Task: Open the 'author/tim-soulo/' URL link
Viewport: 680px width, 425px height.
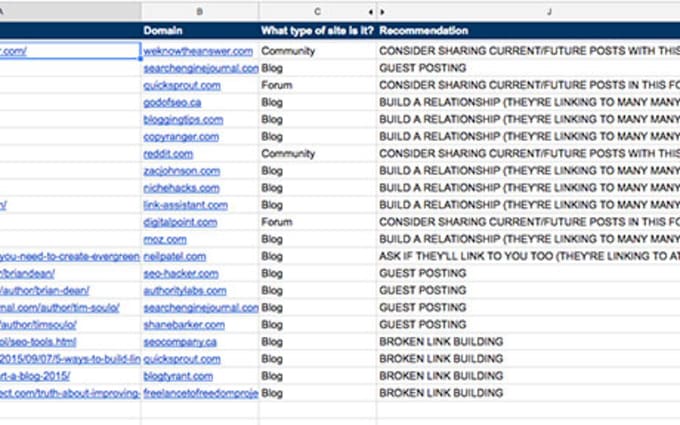Action: [x=60, y=308]
